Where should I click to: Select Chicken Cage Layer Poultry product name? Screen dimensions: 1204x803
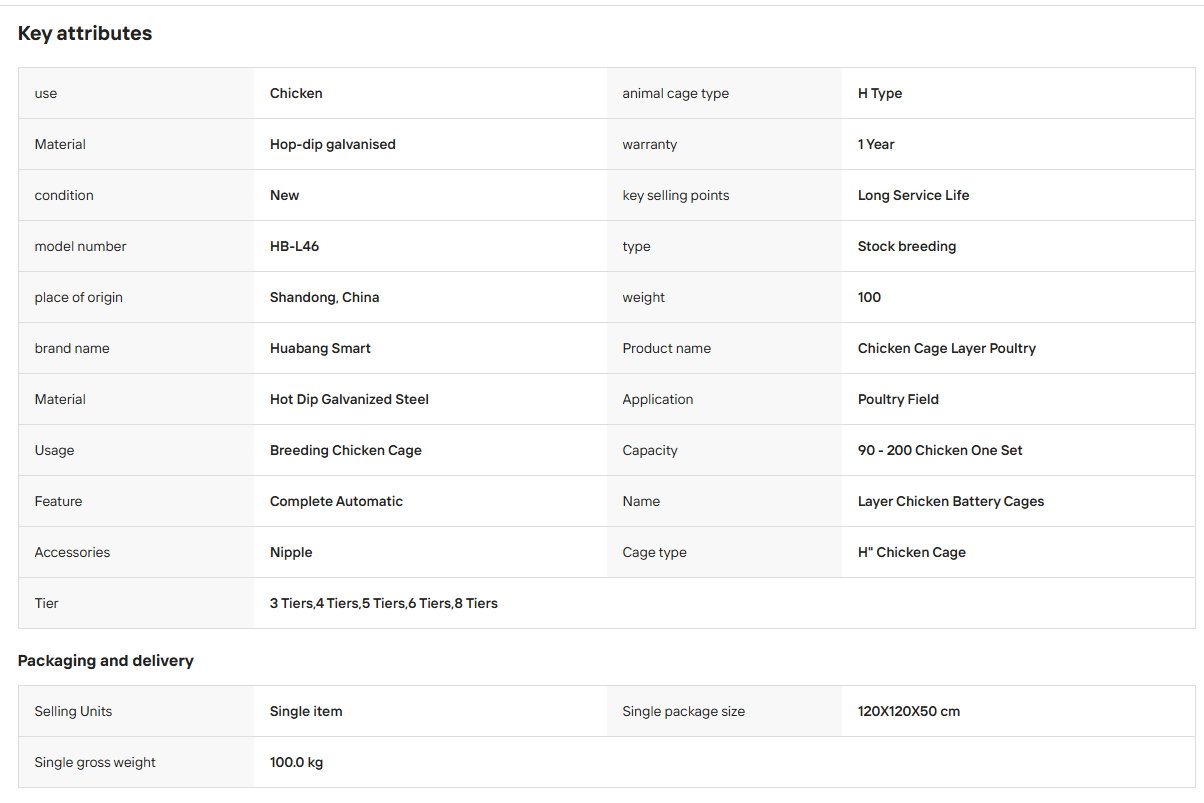click(x=947, y=348)
